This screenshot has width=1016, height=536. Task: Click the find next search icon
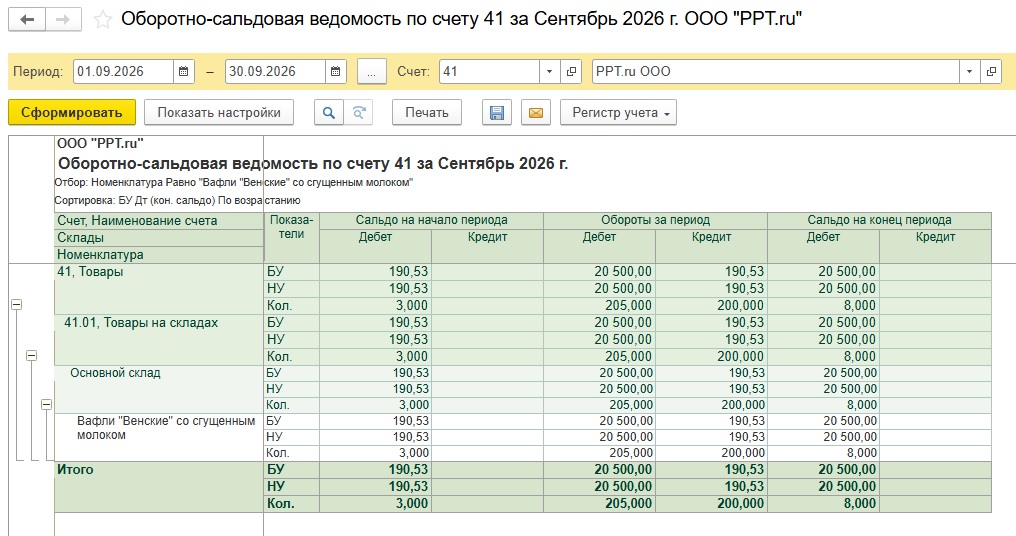[x=358, y=112]
